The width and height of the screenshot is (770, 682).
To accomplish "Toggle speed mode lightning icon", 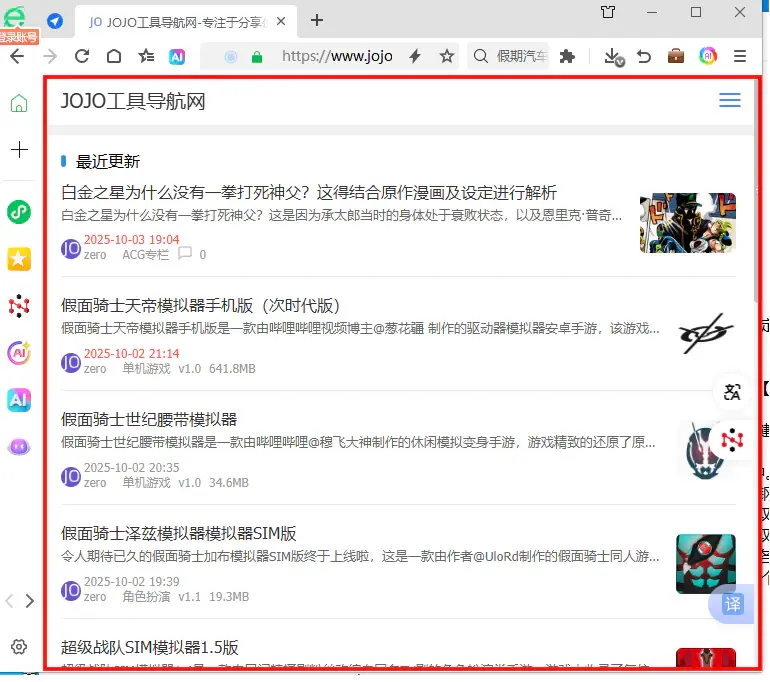I will click(414, 57).
